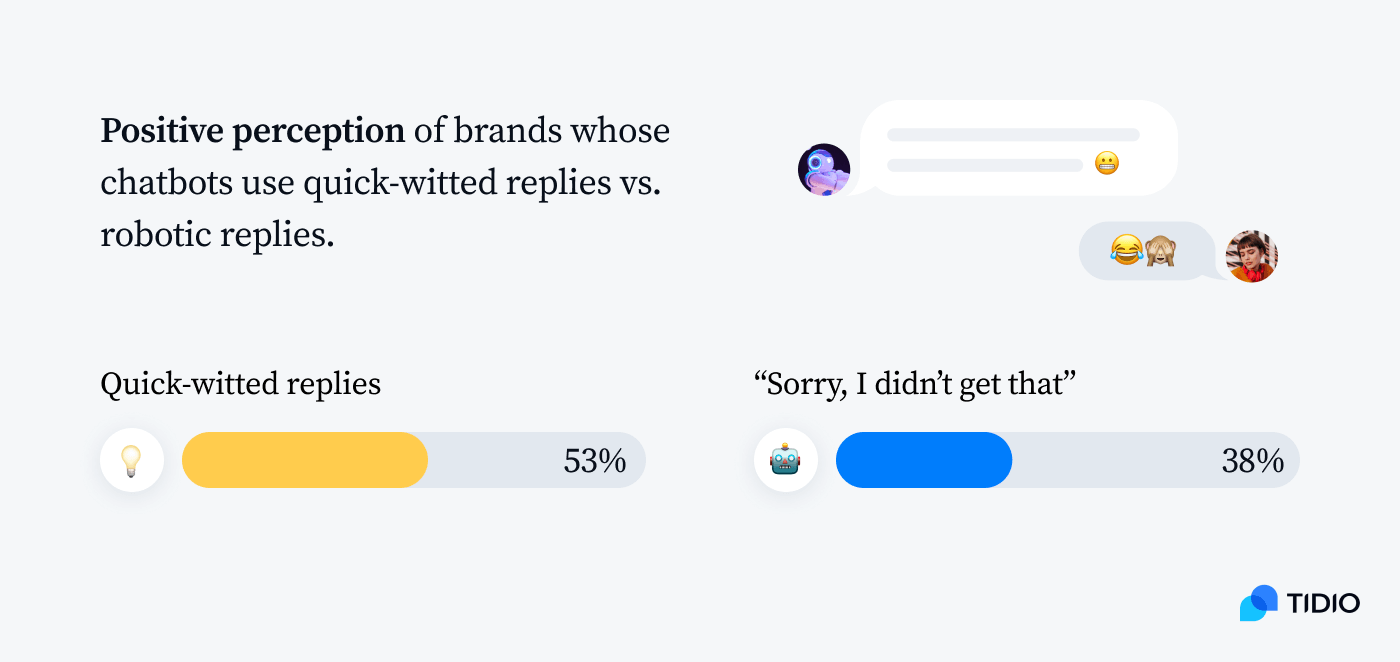The width and height of the screenshot is (1400, 662).
Task: Select the chatbot robot avatar
Action: coord(824,169)
